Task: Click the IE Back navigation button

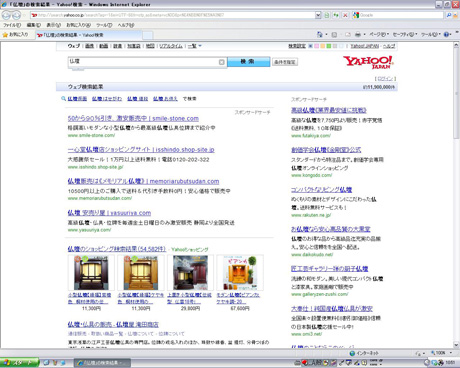Action: click(6, 15)
